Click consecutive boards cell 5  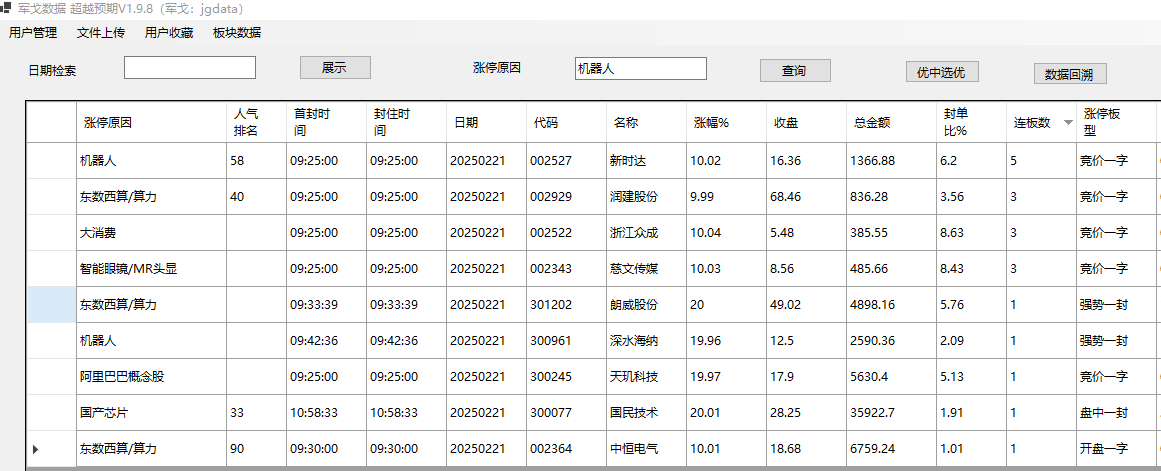[x=1041, y=161]
